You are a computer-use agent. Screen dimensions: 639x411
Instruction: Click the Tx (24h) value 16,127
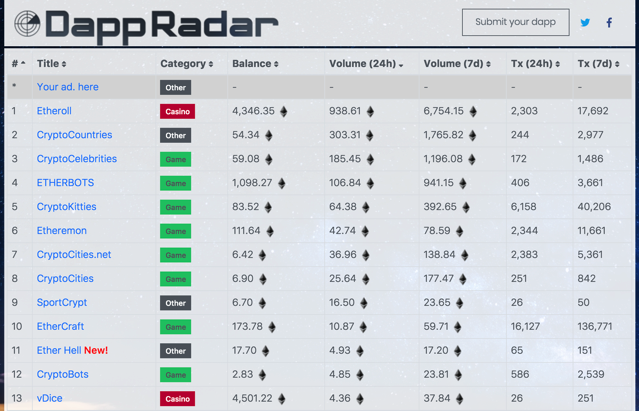coord(525,327)
